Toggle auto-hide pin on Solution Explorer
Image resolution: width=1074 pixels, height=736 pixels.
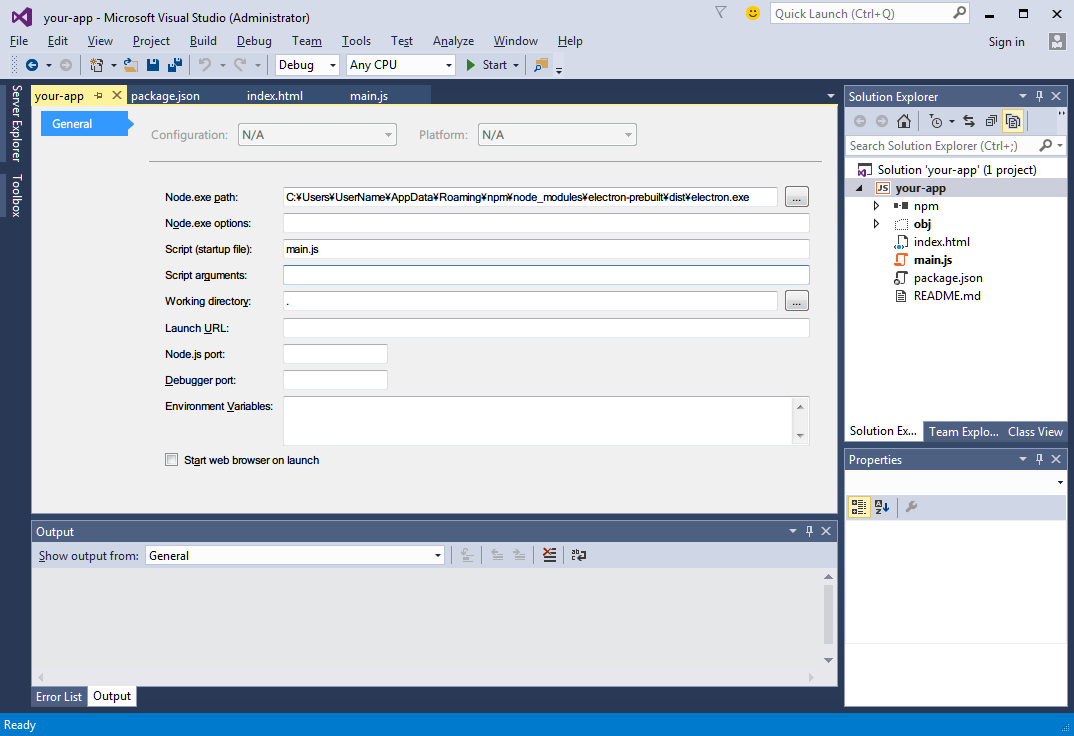point(1039,97)
